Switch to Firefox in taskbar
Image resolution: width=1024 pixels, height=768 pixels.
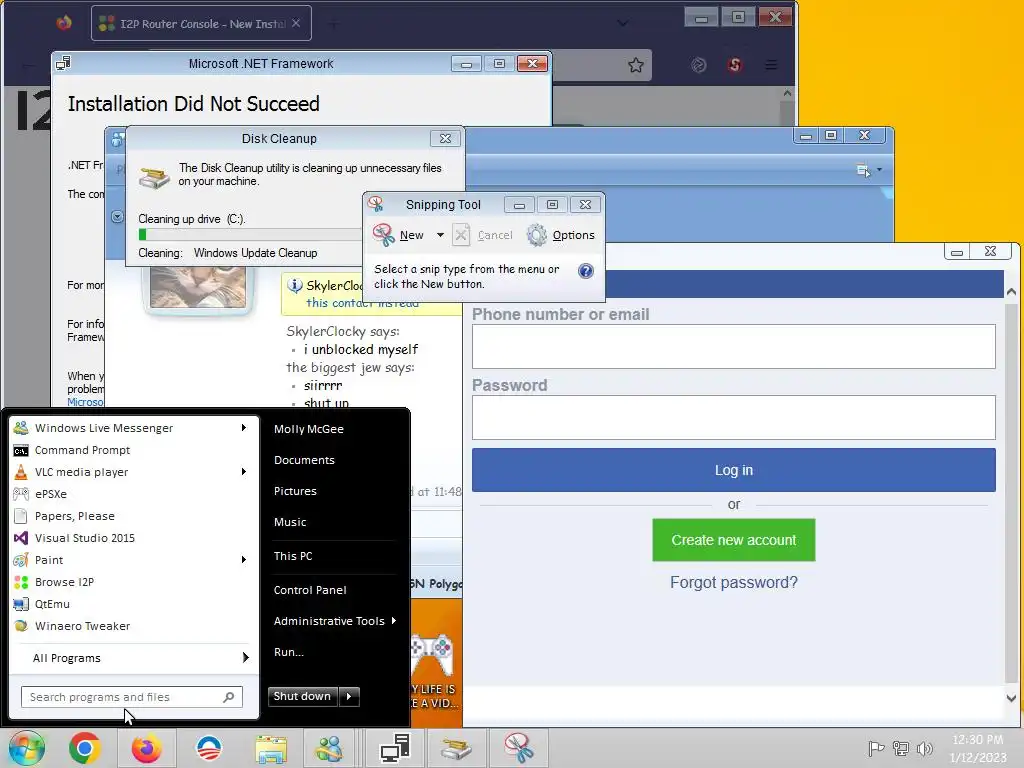pos(146,748)
